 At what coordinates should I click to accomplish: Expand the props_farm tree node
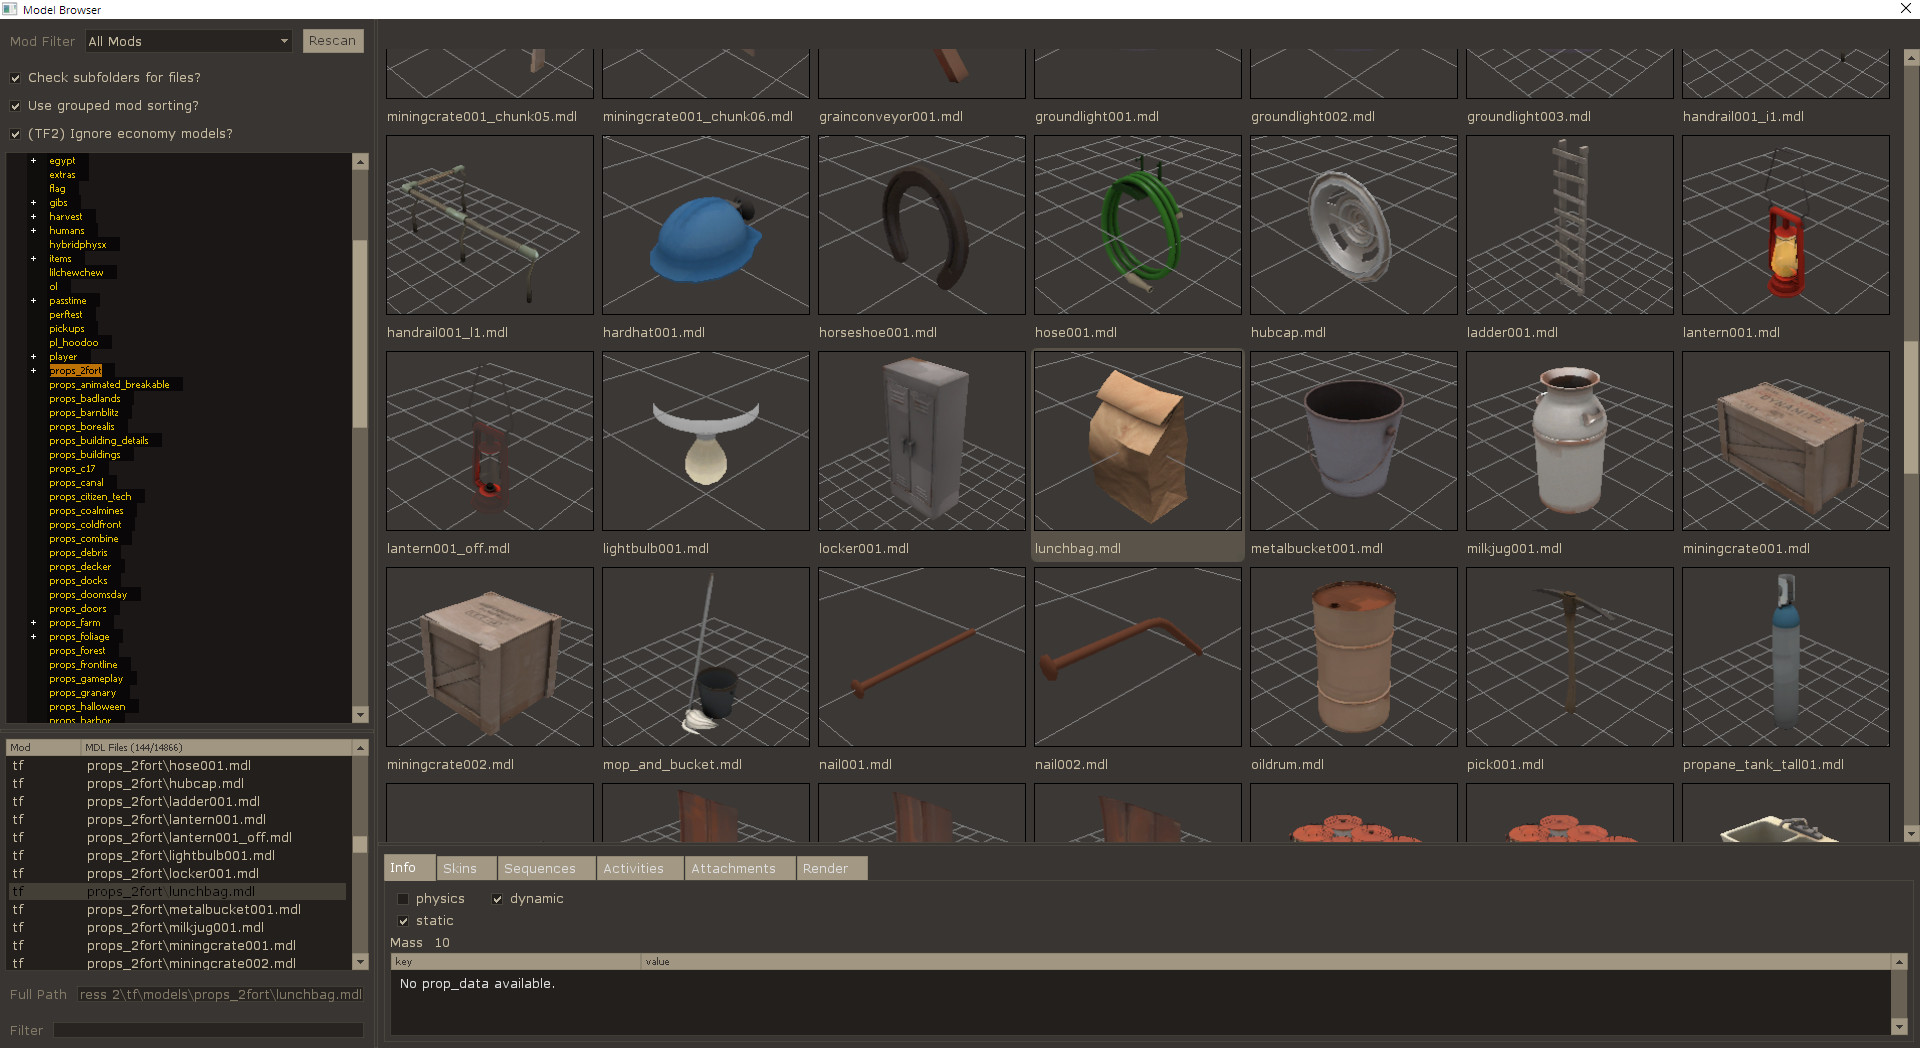coord(33,622)
